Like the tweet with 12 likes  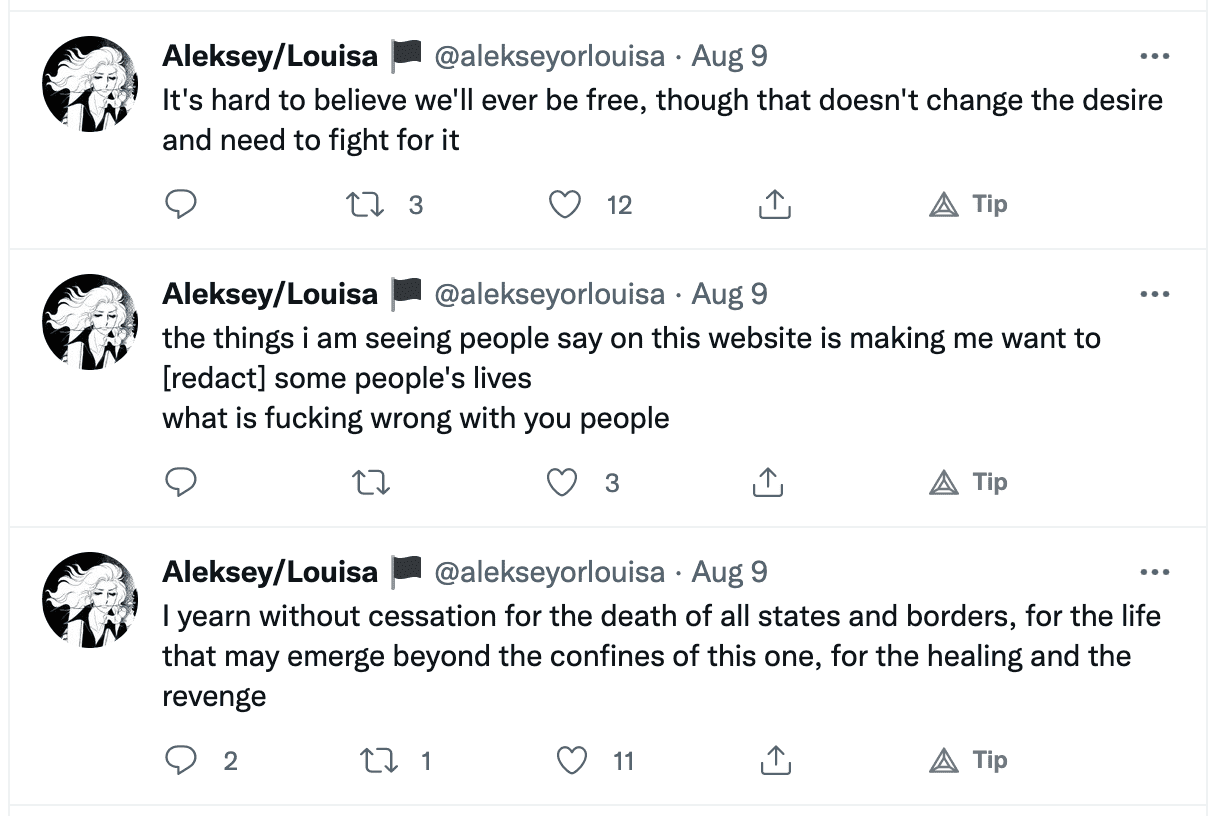click(567, 205)
